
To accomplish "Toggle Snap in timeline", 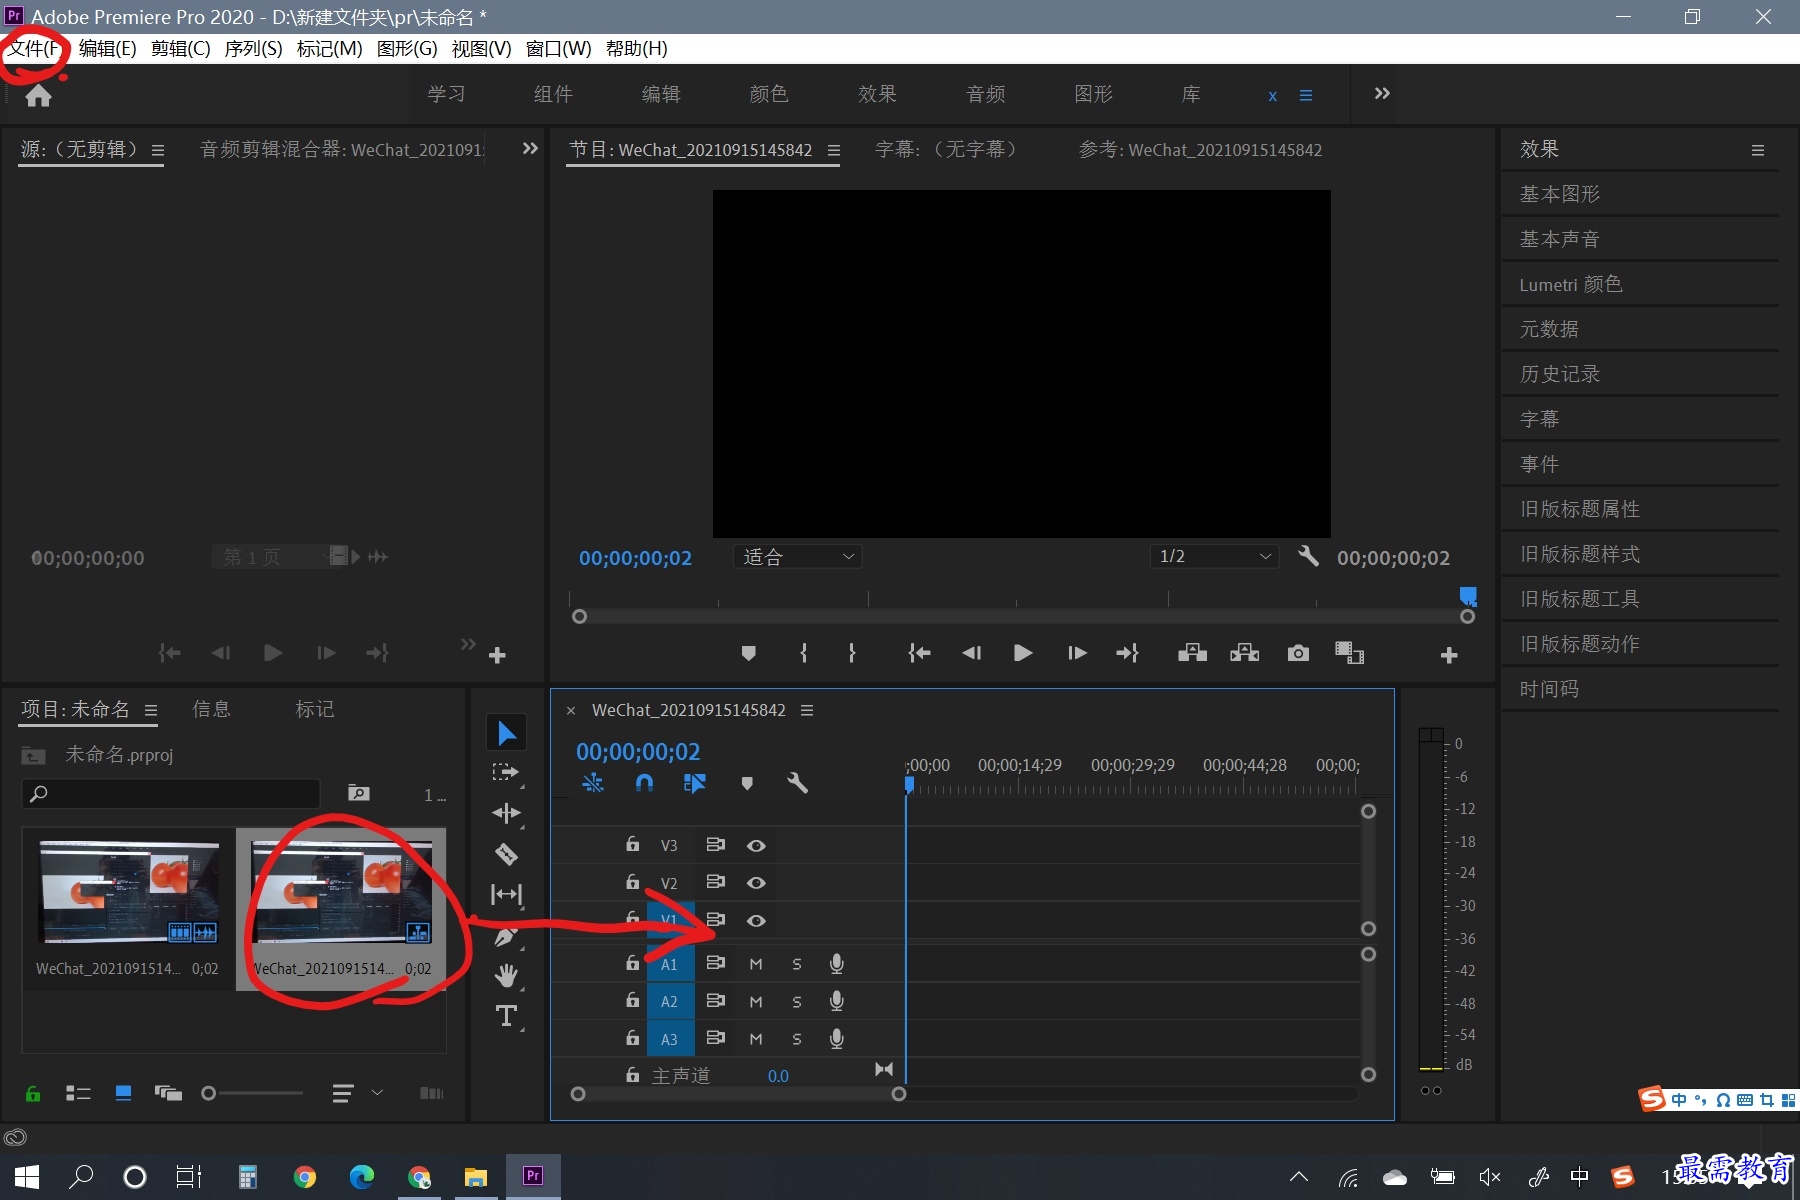I will click(x=645, y=783).
